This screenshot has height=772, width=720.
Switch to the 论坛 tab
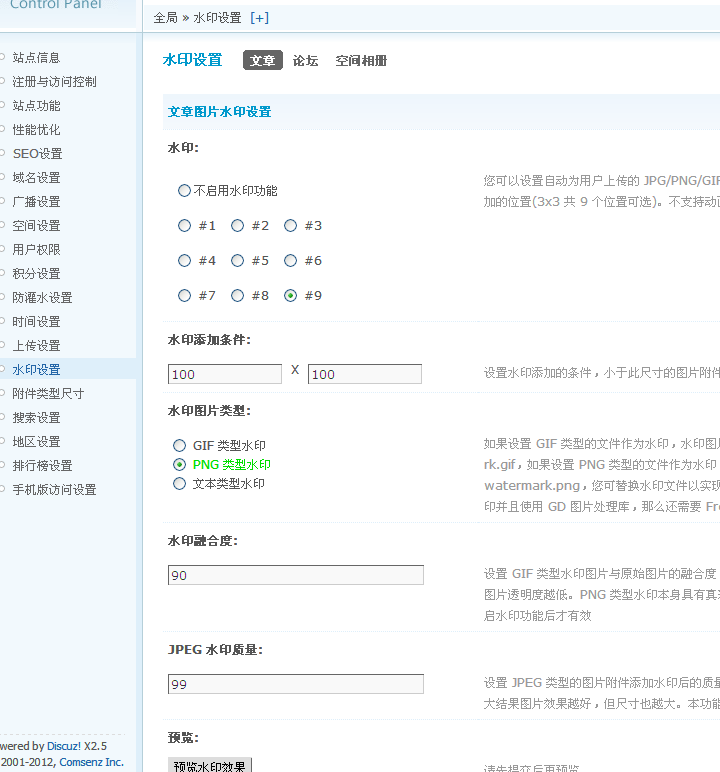(305, 61)
